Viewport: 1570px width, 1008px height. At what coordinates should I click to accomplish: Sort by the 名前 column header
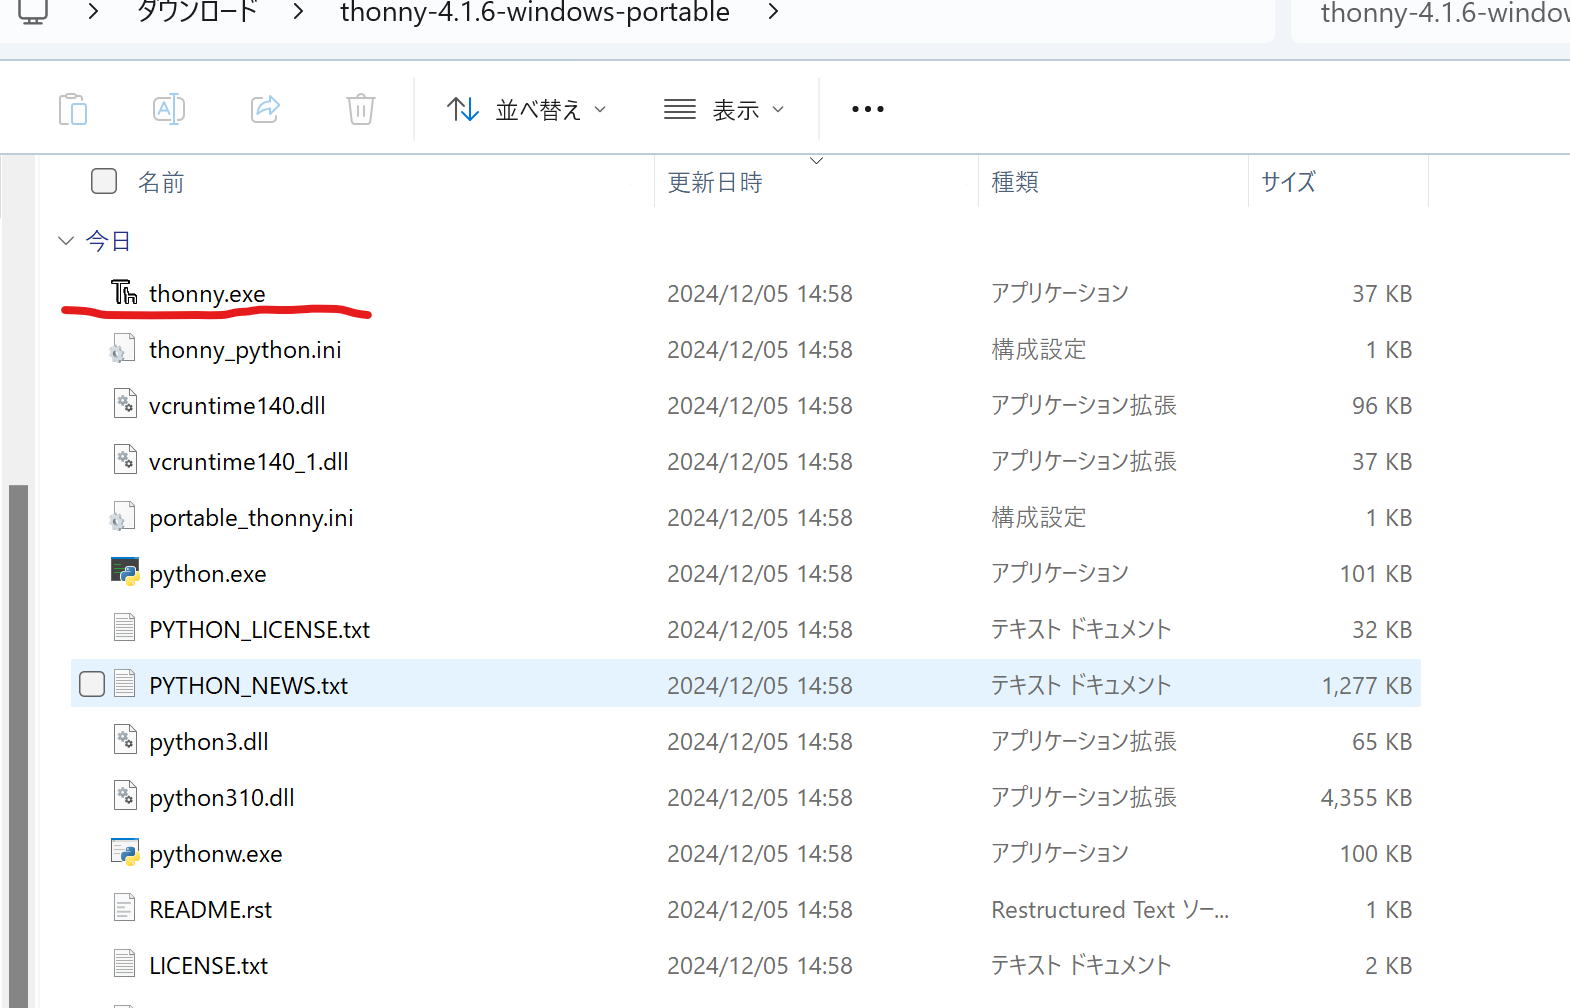161,182
